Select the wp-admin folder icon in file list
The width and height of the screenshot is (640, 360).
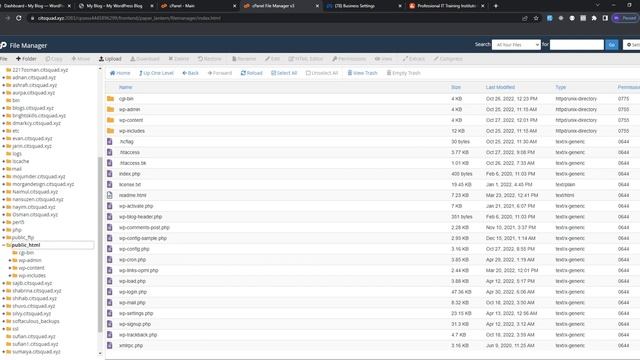point(110,109)
